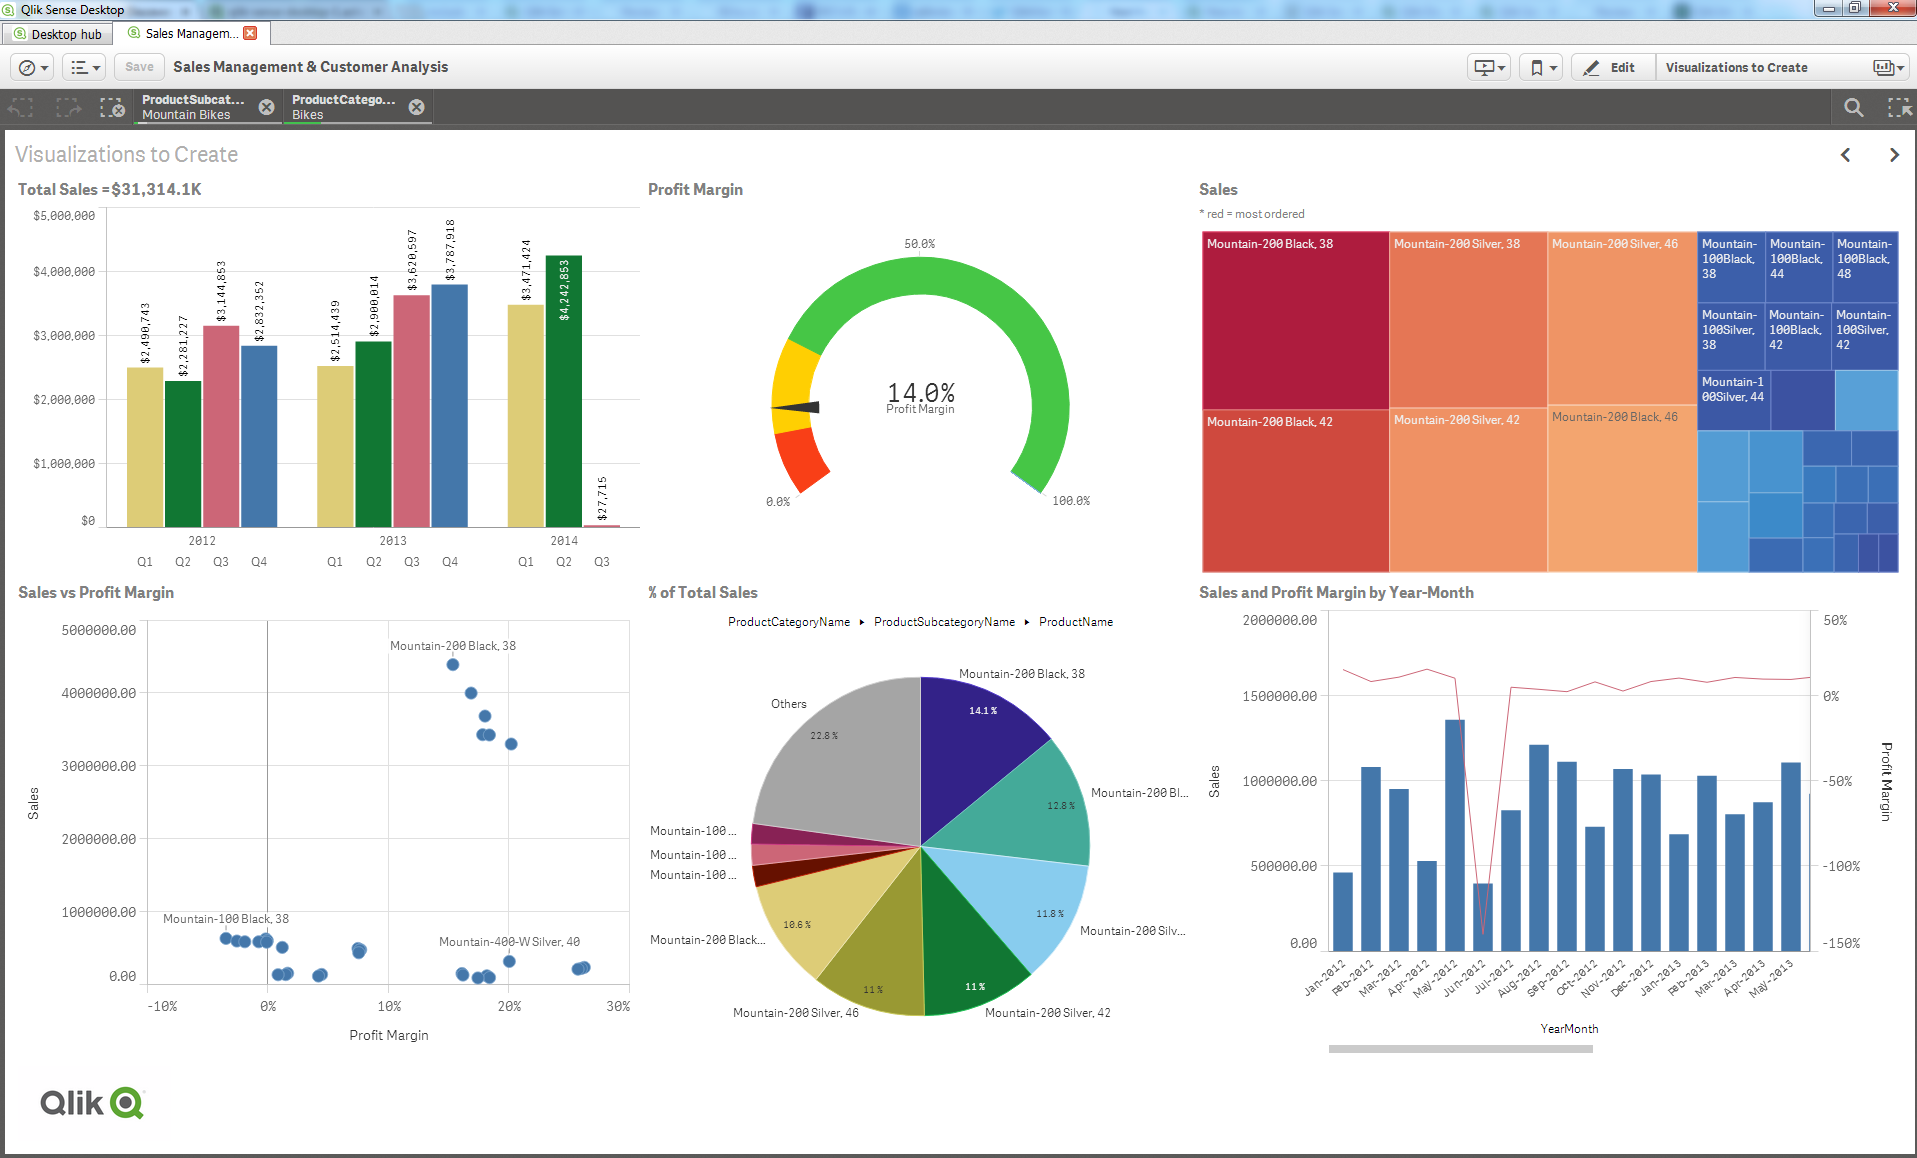Click ProductName in the drill-down path

[x=1076, y=622]
